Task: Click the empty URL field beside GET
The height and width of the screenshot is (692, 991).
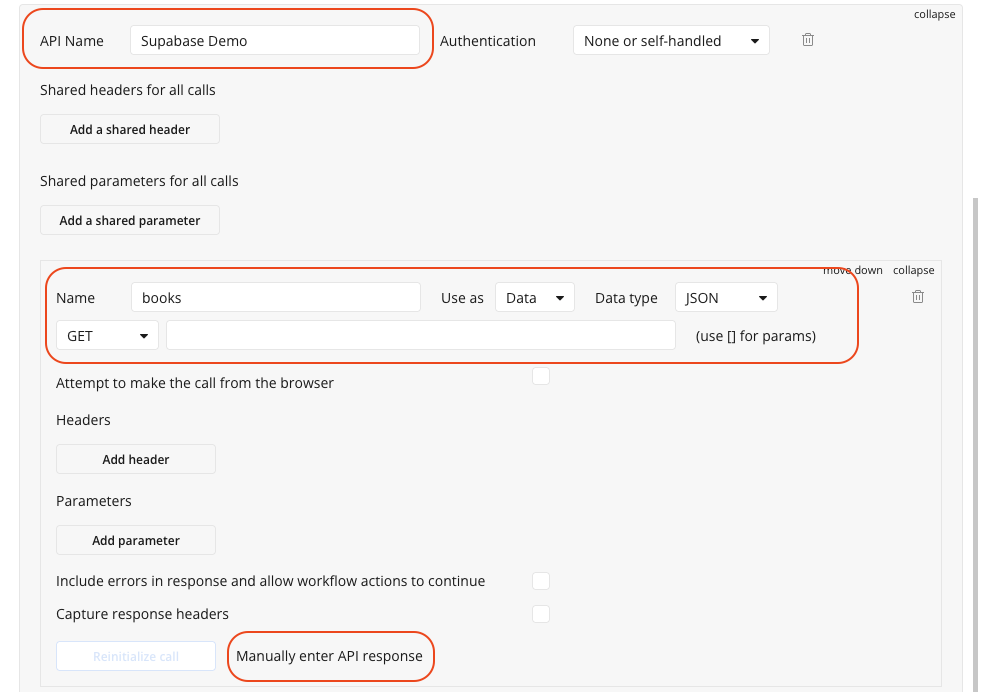Action: pyautogui.click(x=421, y=336)
